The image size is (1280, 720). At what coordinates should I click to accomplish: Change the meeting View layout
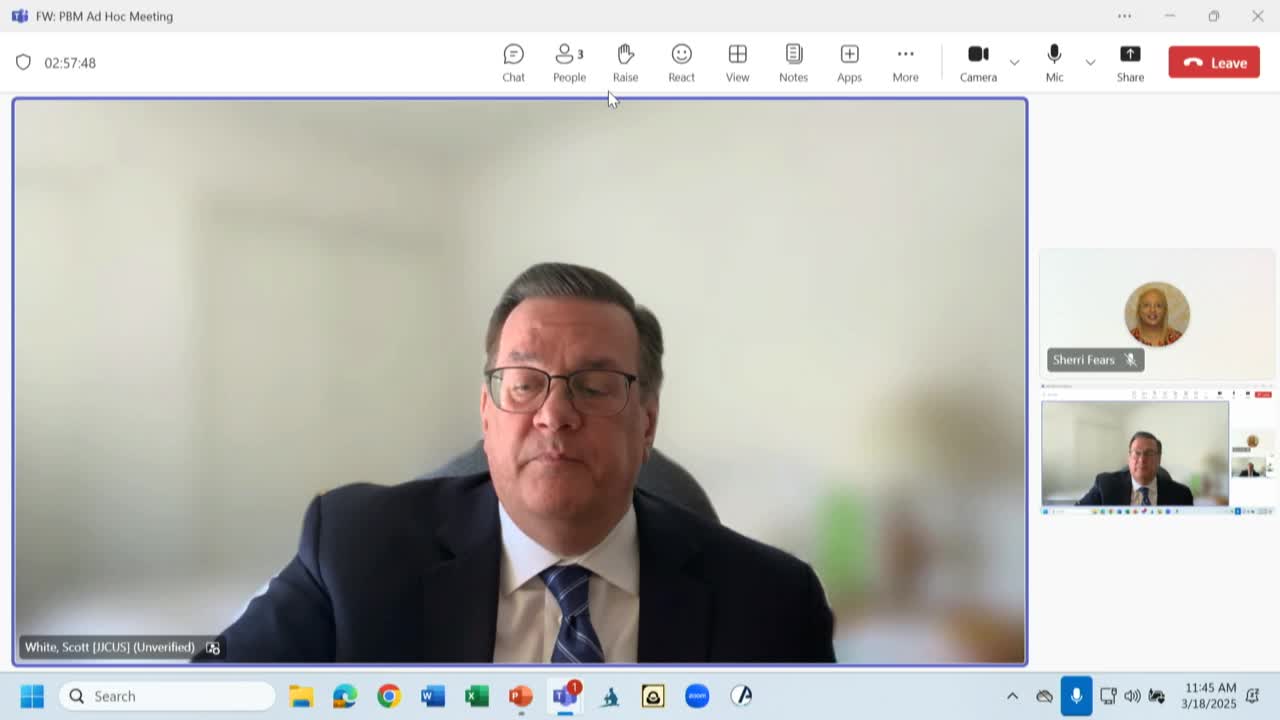tap(737, 63)
